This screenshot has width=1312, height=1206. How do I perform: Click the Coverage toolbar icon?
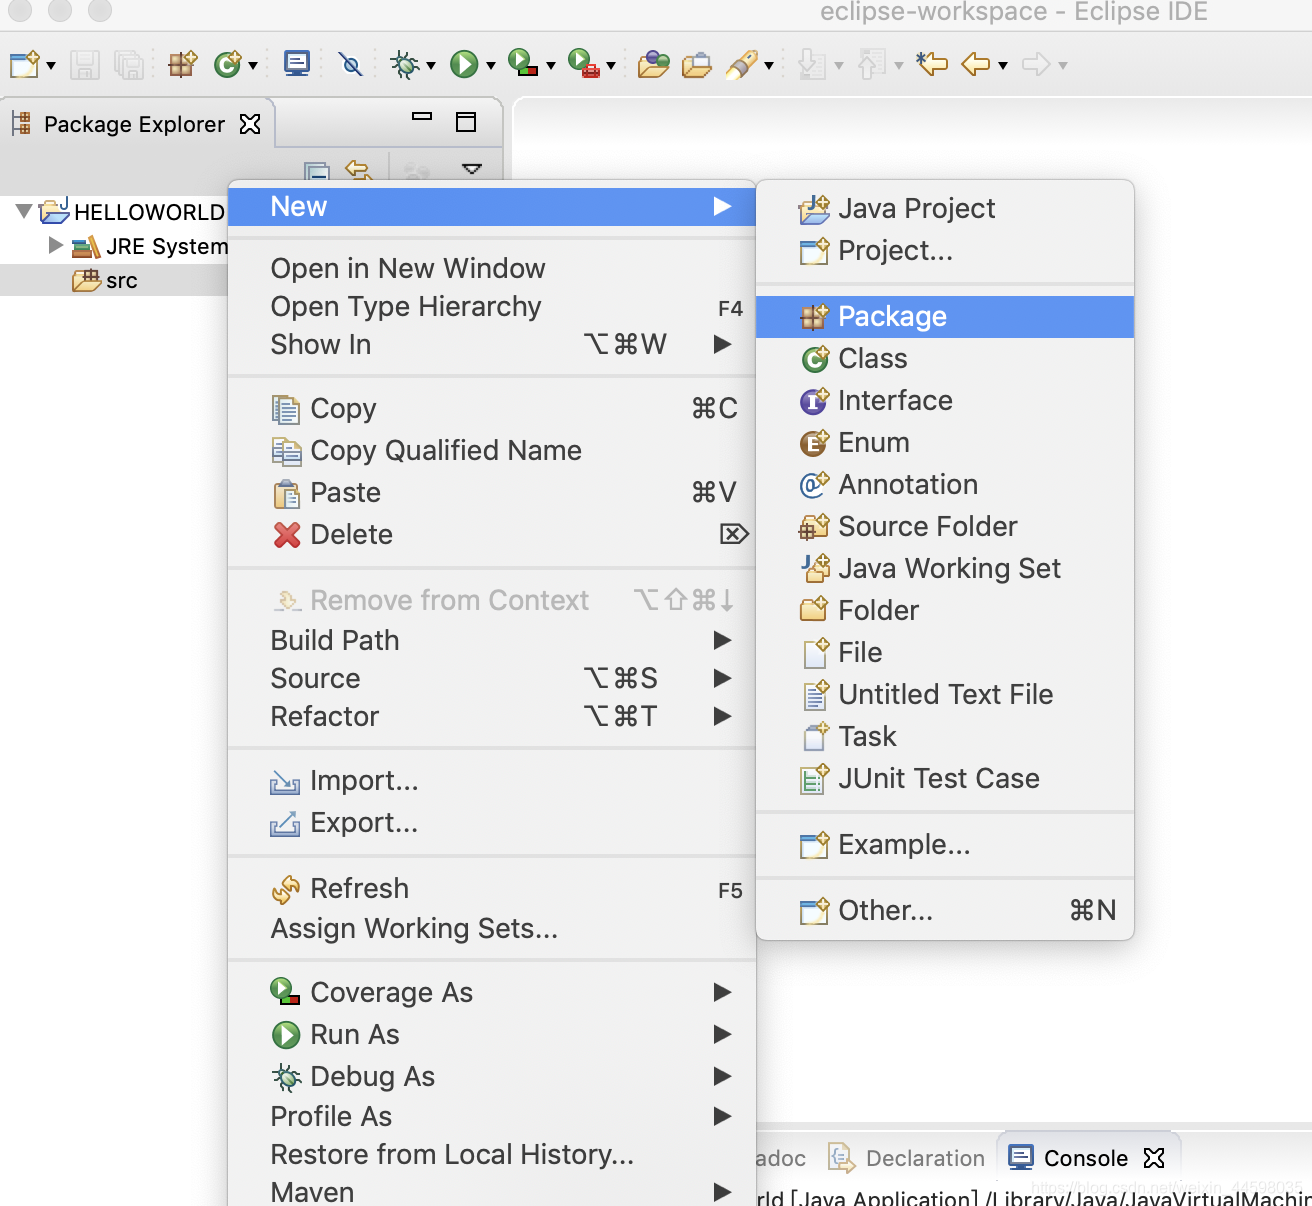523,64
